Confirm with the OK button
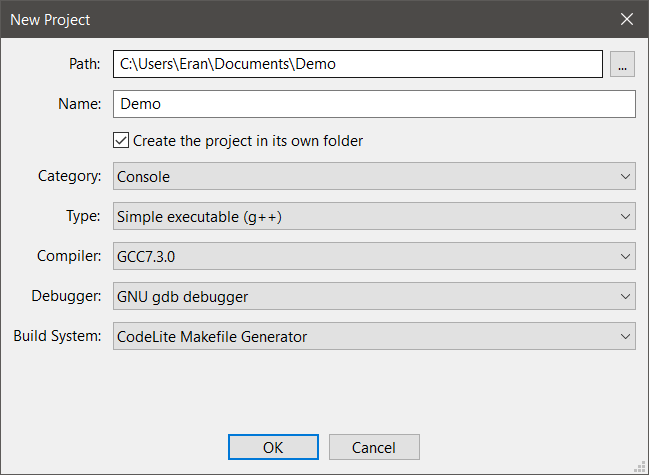This screenshot has height=475, width=649. [273, 447]
